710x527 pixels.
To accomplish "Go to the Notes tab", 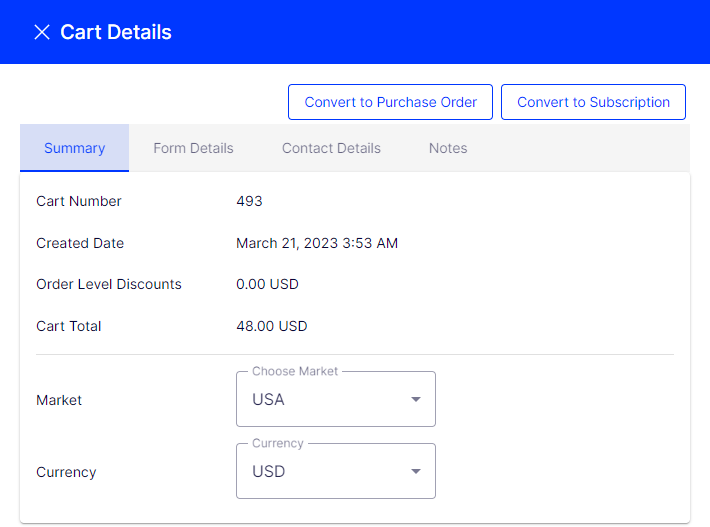I will pos(448,148).
